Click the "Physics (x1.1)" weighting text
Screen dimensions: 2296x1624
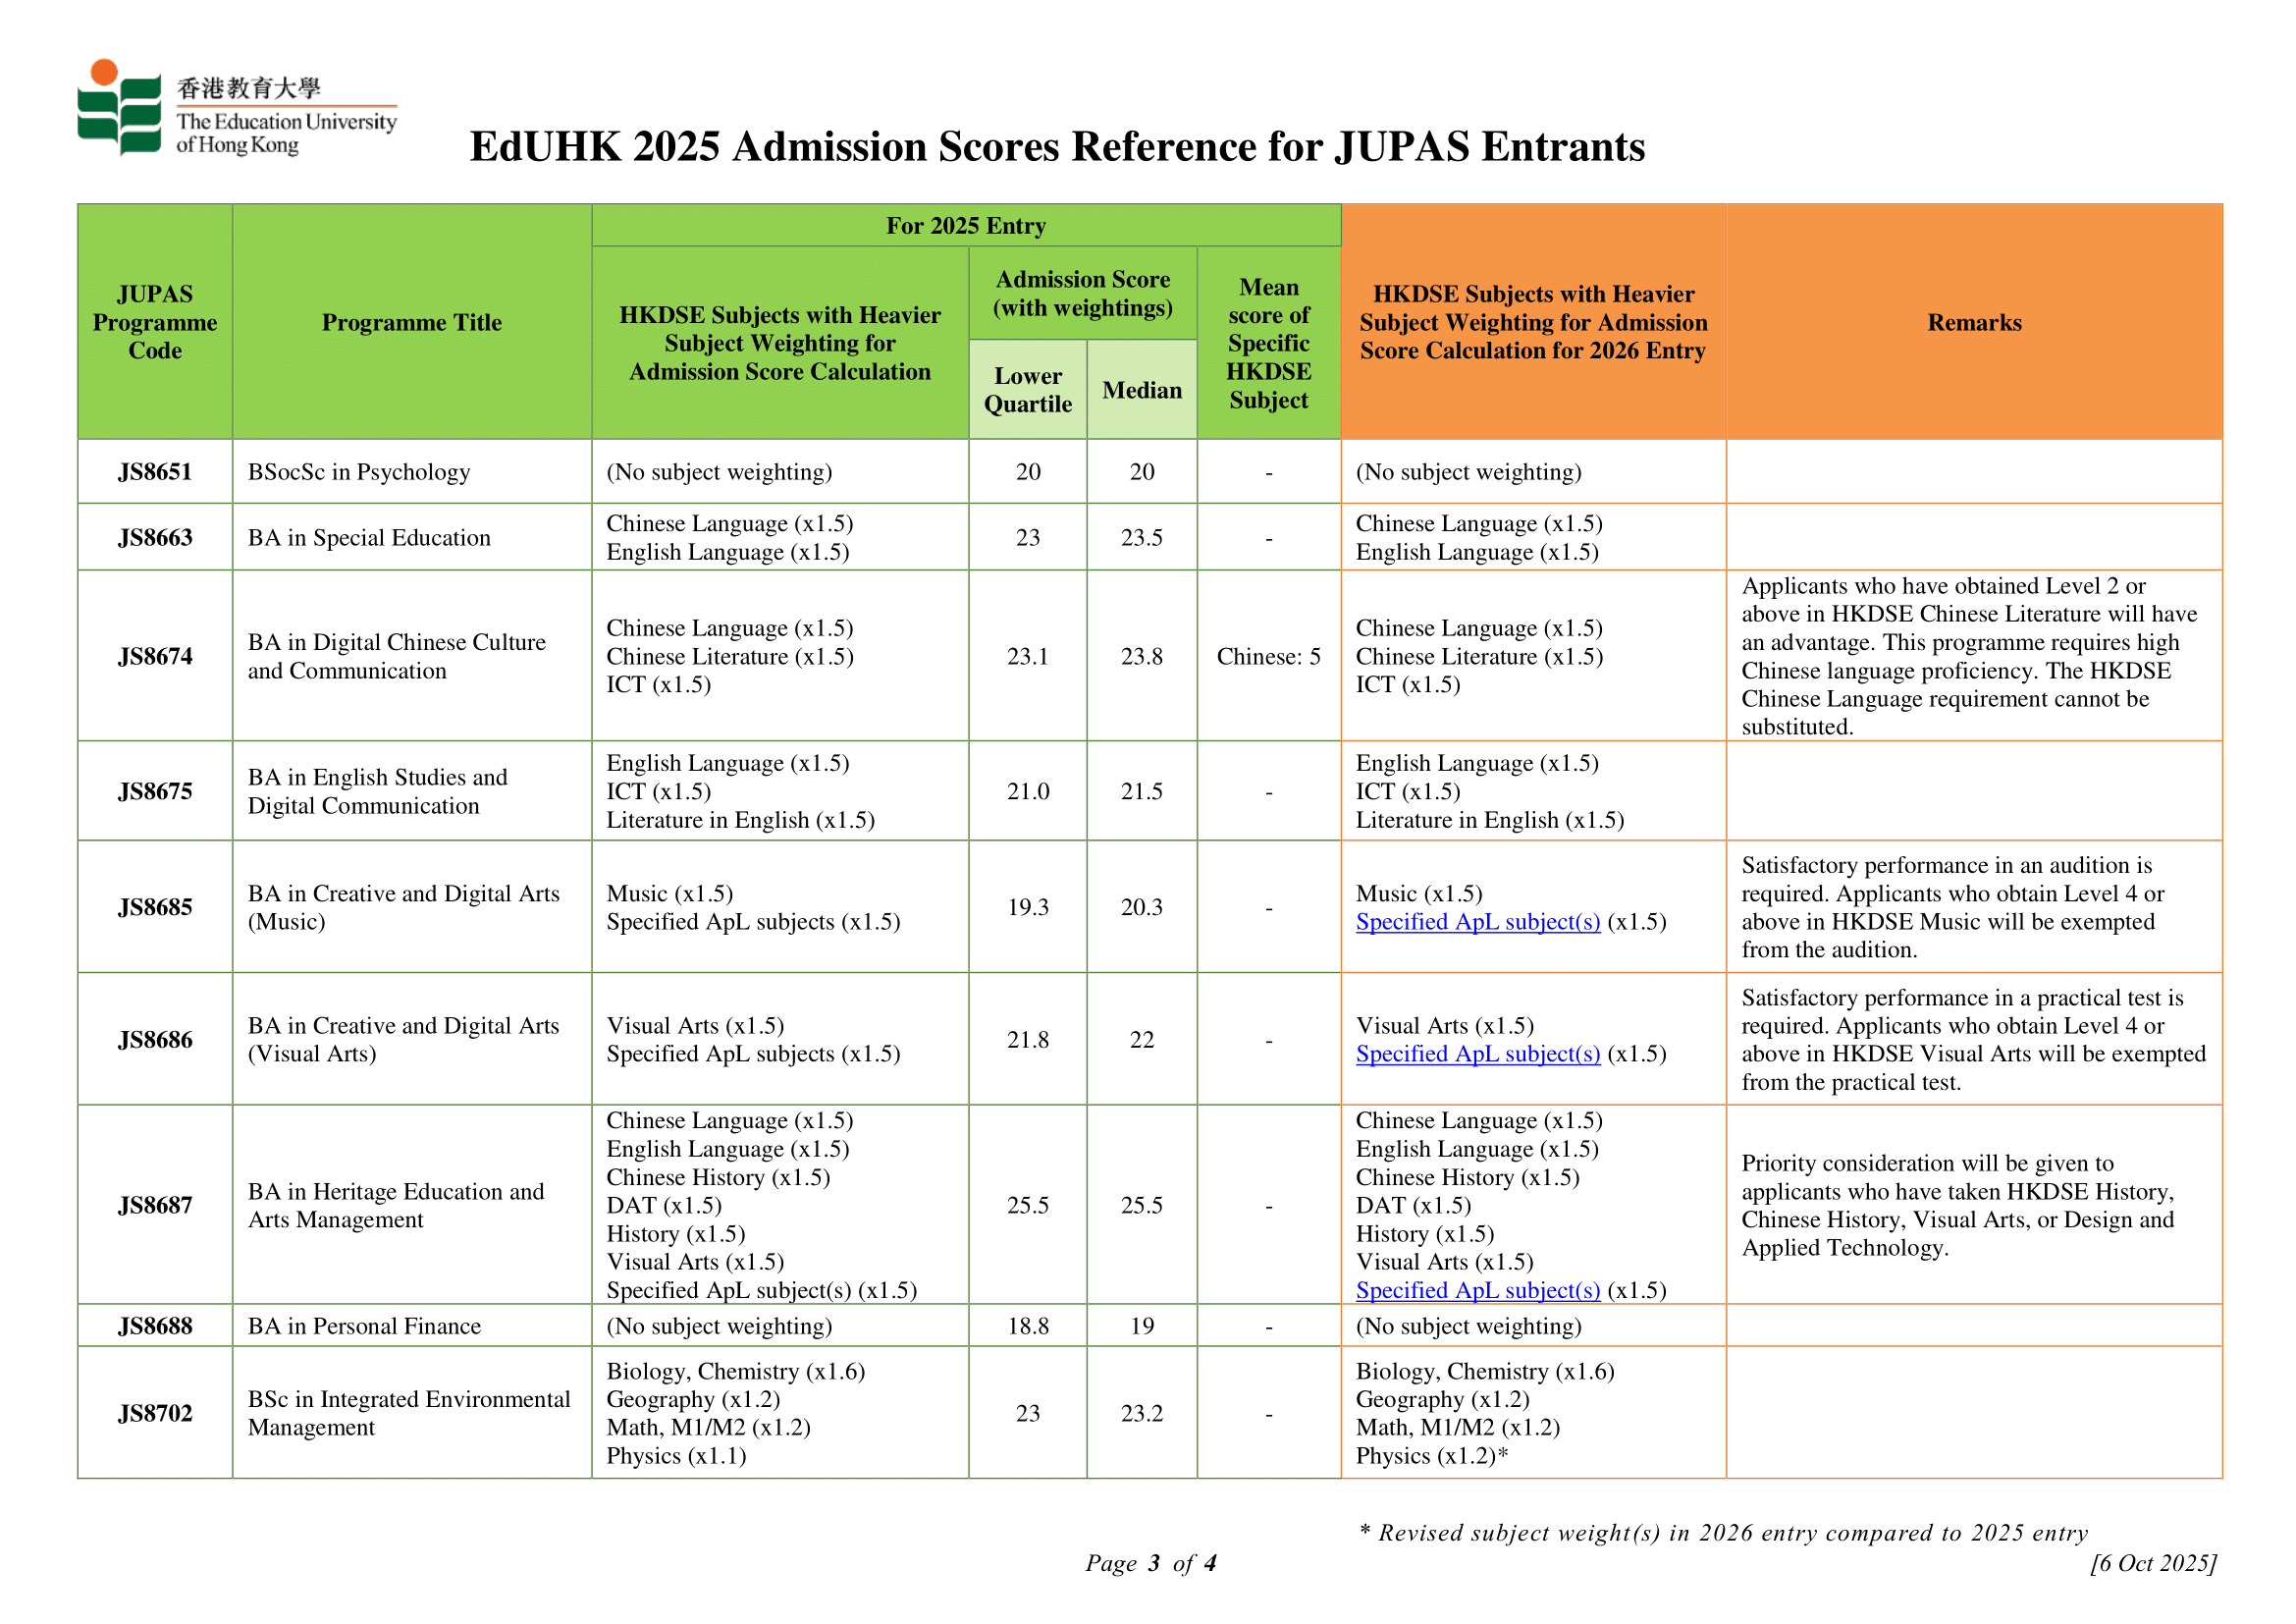coord(676,1456)
